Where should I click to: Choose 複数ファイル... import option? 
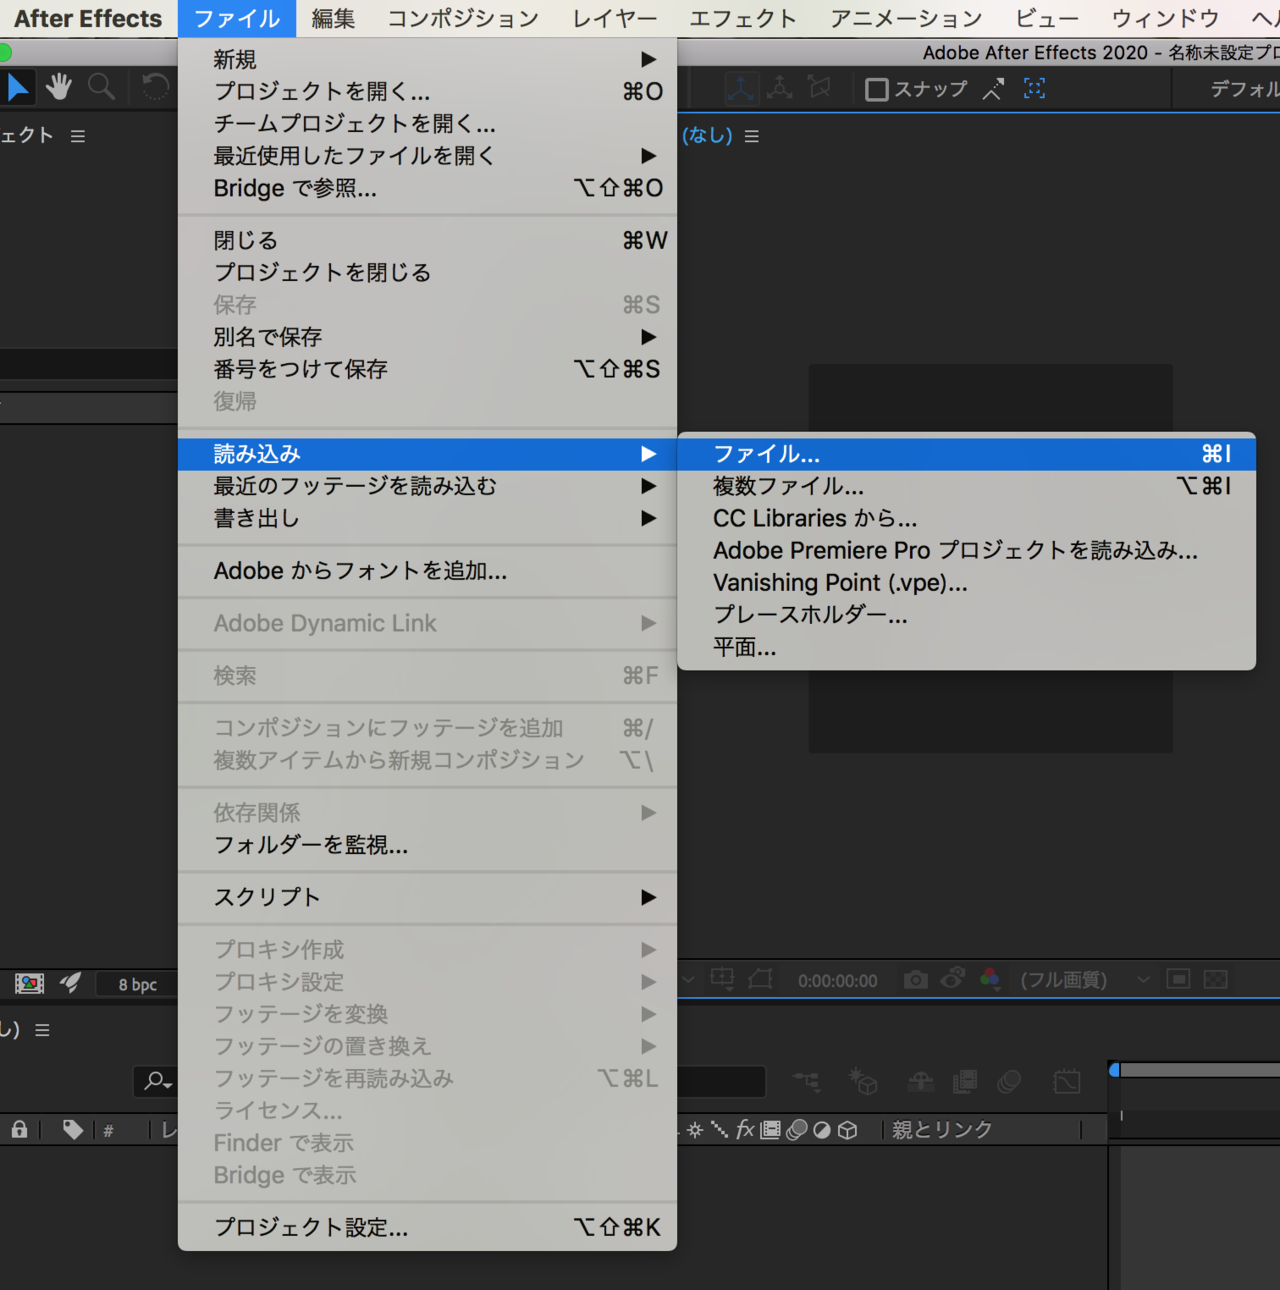coord(967,486)
